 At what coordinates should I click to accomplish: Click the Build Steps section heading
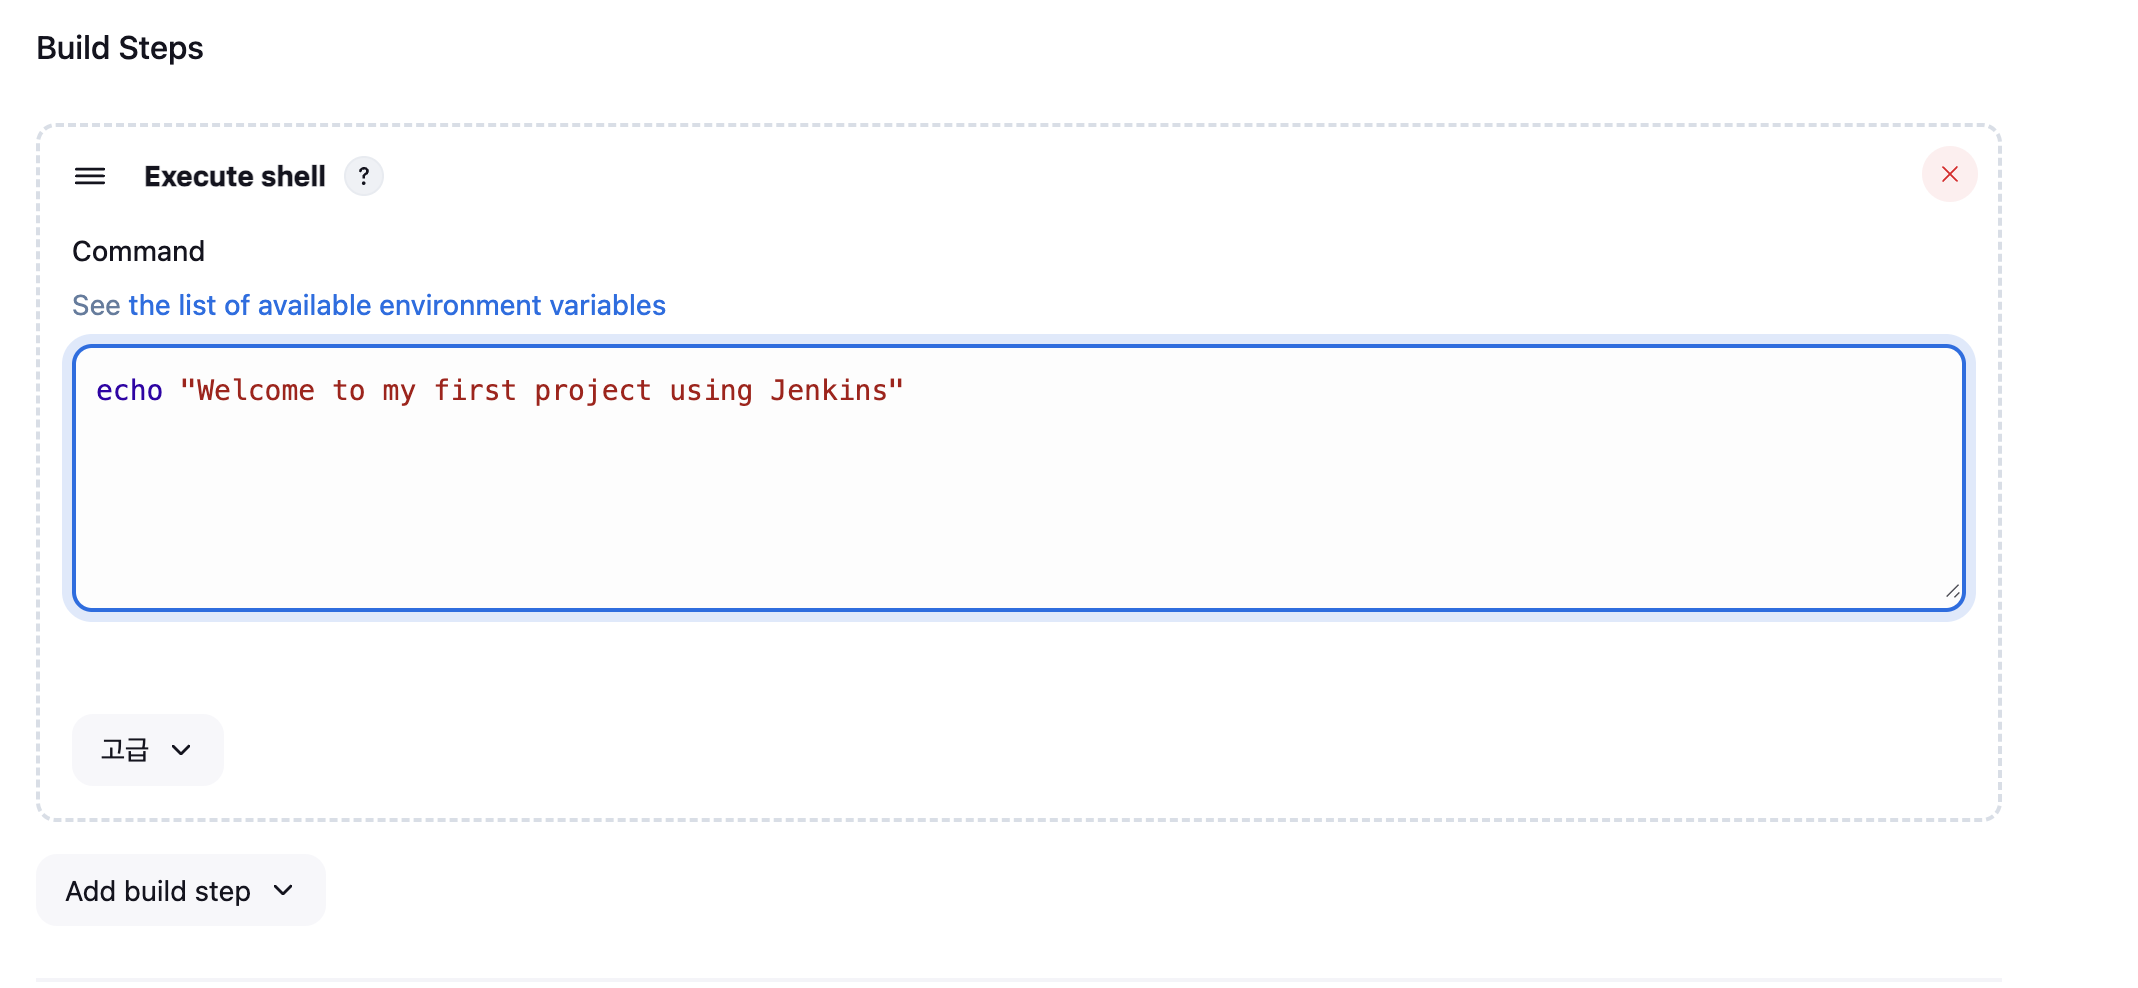coord(120,48)
